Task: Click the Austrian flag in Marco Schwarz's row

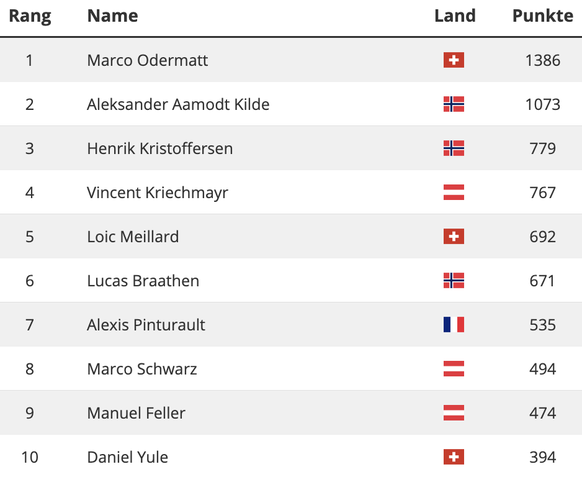Action: [454, 369]
